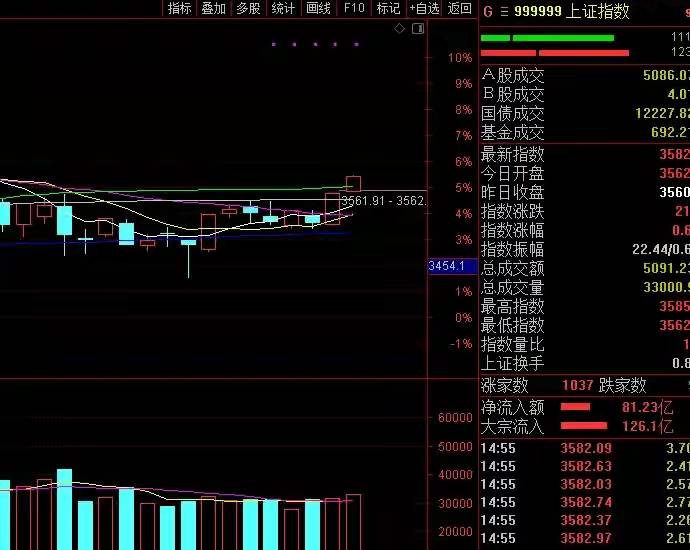The height and width of the screenshot is (550, 690).
Task: Select the first 14:55 trade row
Action: (x=585, y=448)
